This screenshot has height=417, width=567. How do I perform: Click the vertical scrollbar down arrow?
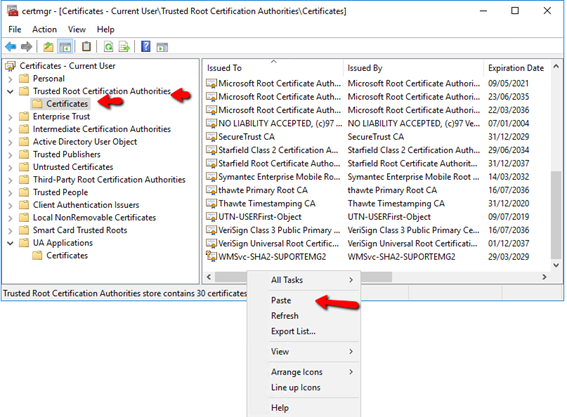(x=556, y=265)
